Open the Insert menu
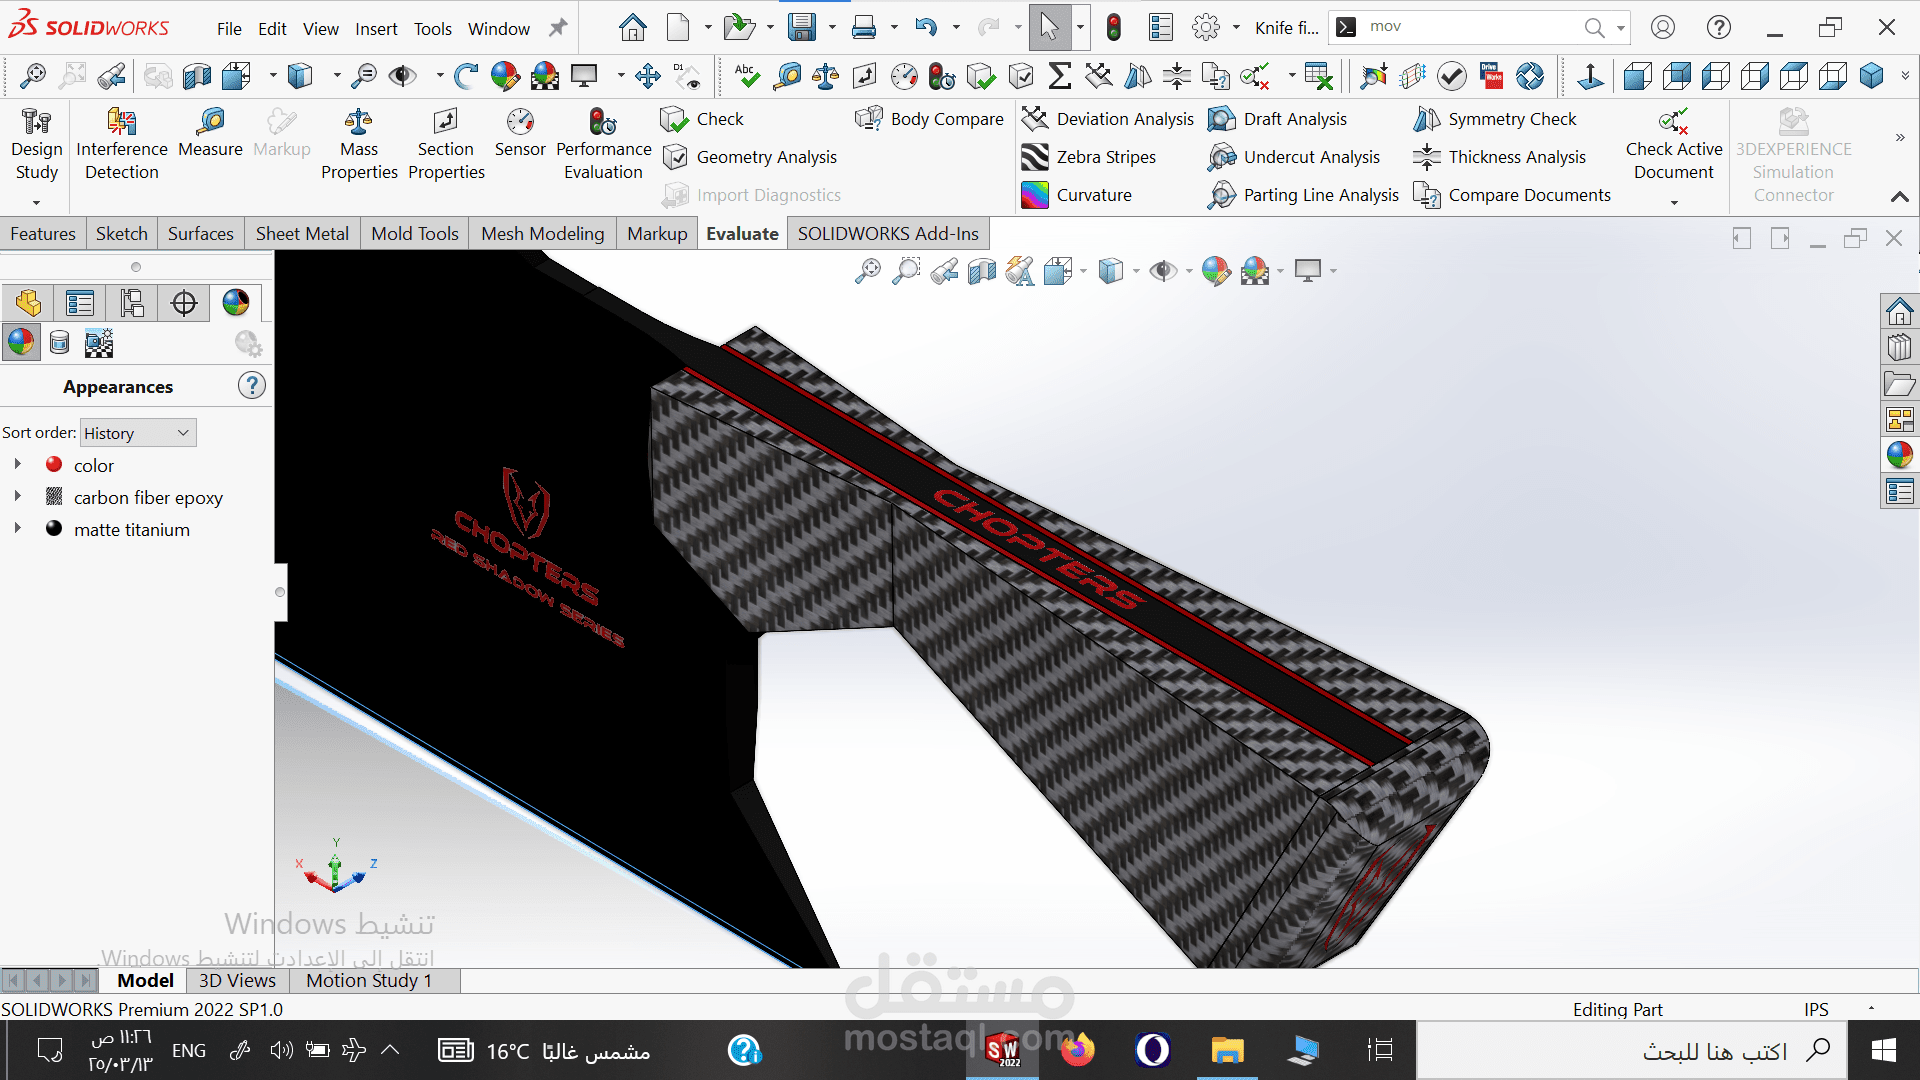1920x1080 pixels. (376, 29)
